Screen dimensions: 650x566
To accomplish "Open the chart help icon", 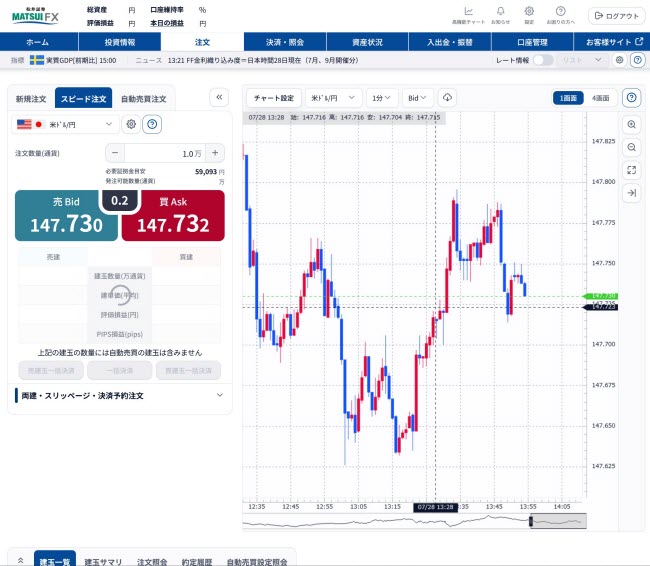I will (x=631, y=97).
